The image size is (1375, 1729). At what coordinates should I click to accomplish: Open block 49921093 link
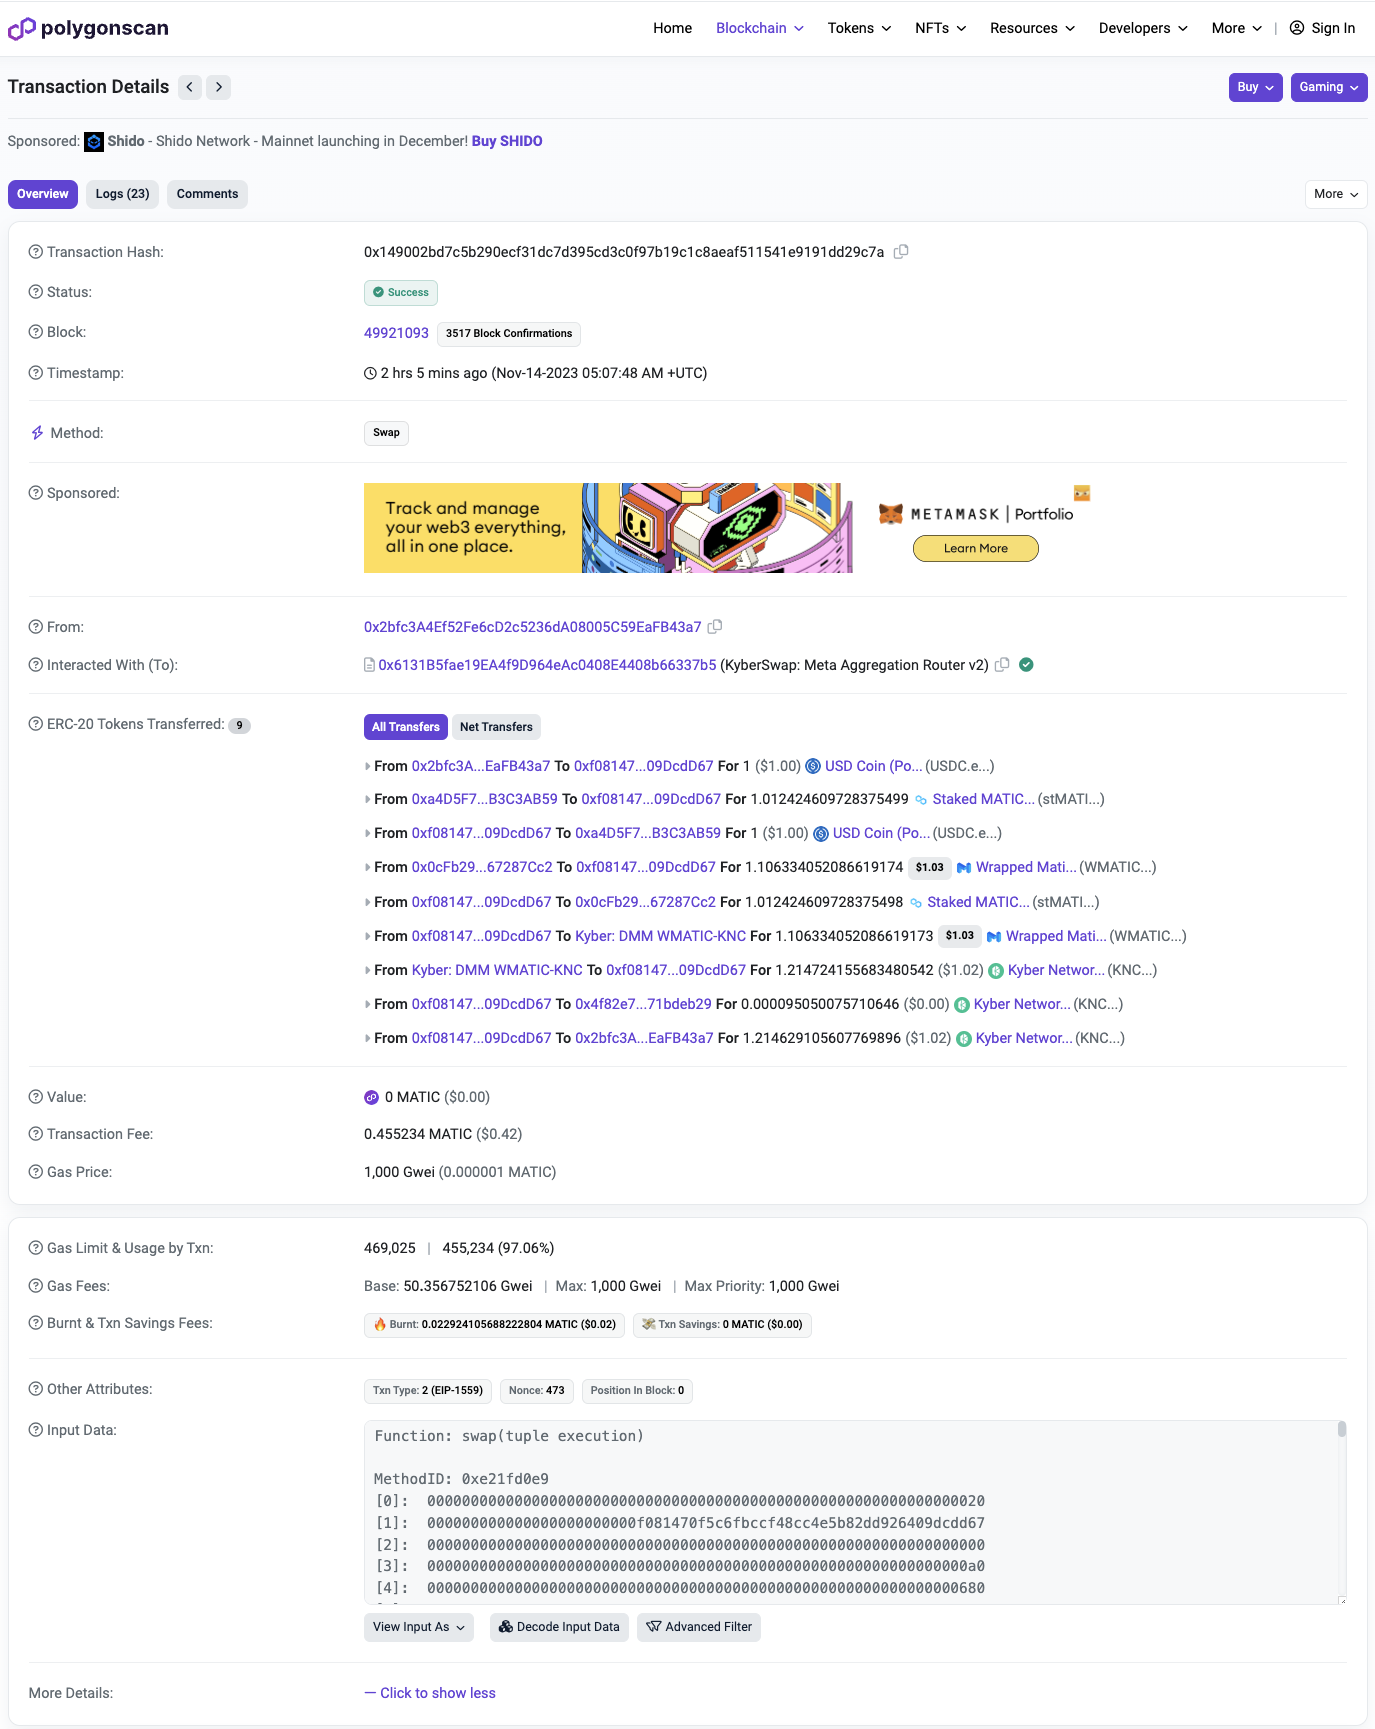click(396, 333)
